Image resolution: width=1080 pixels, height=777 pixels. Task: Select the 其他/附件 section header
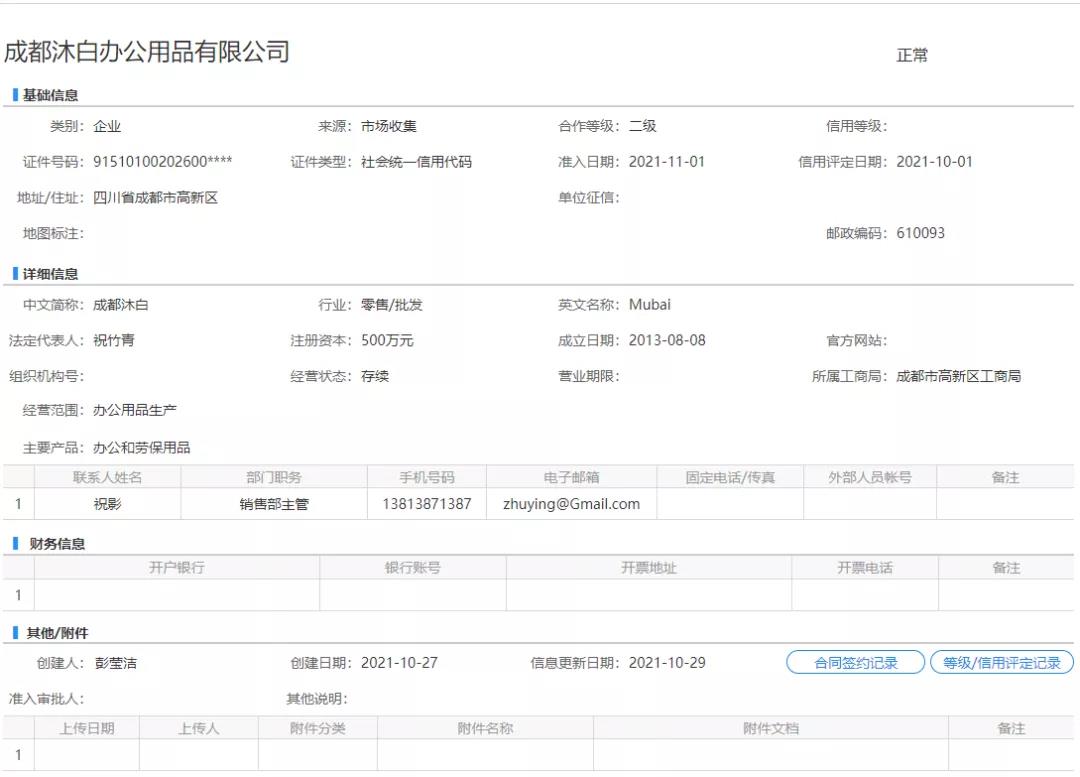pyautogui.click(x=57, y=633)
